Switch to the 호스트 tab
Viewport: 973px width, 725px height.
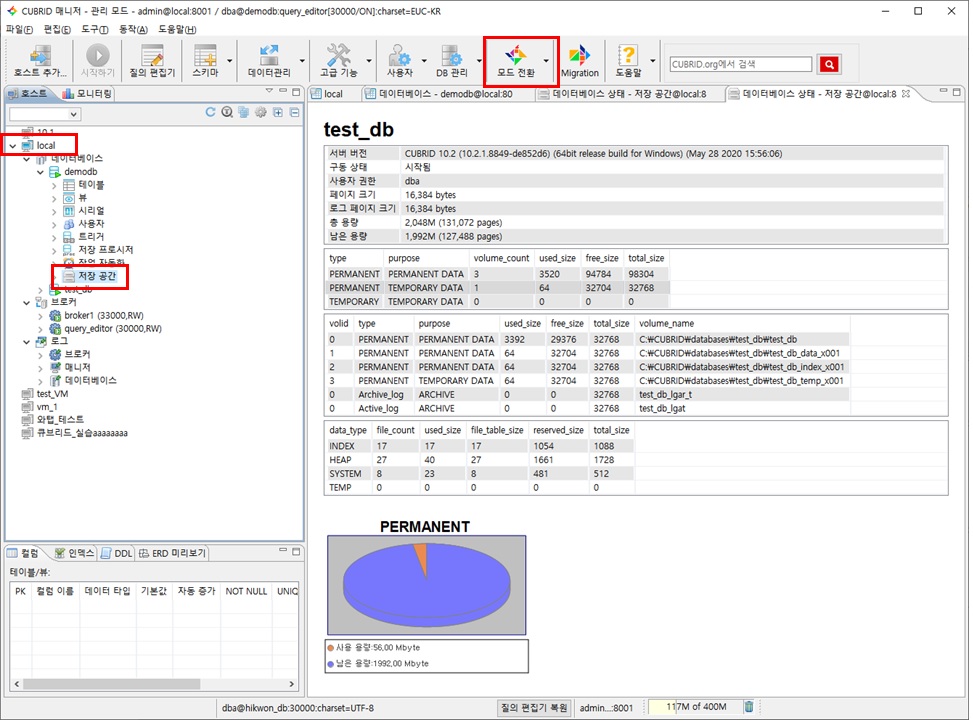tap(27, 94)
